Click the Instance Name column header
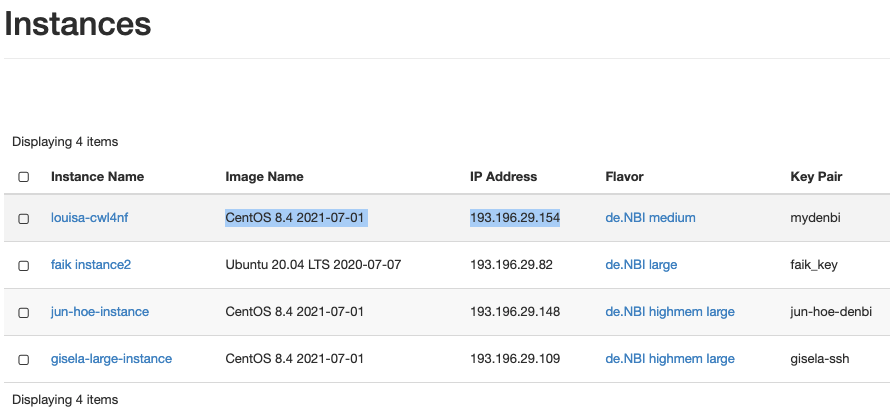Screen dimensions: 890x418 click(x=97, y=177)
